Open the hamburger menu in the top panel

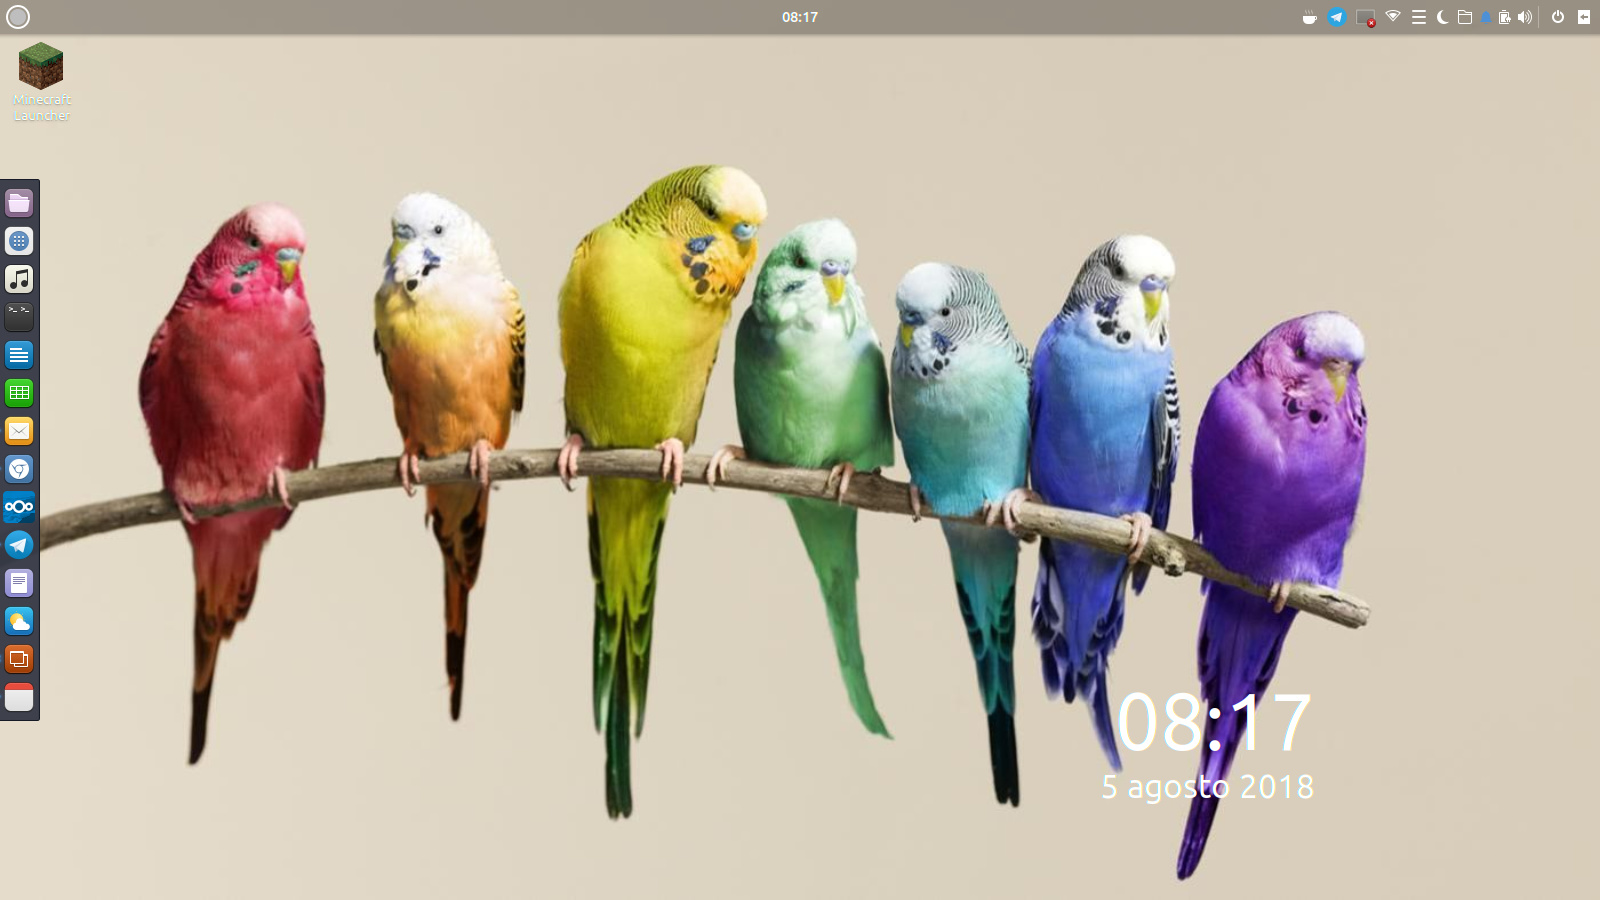click(x=1418, y=17)
